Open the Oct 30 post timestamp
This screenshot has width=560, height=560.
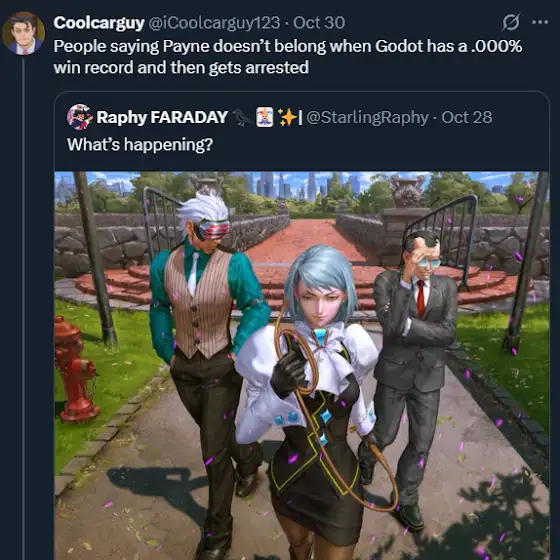click(x=319, y=23)
